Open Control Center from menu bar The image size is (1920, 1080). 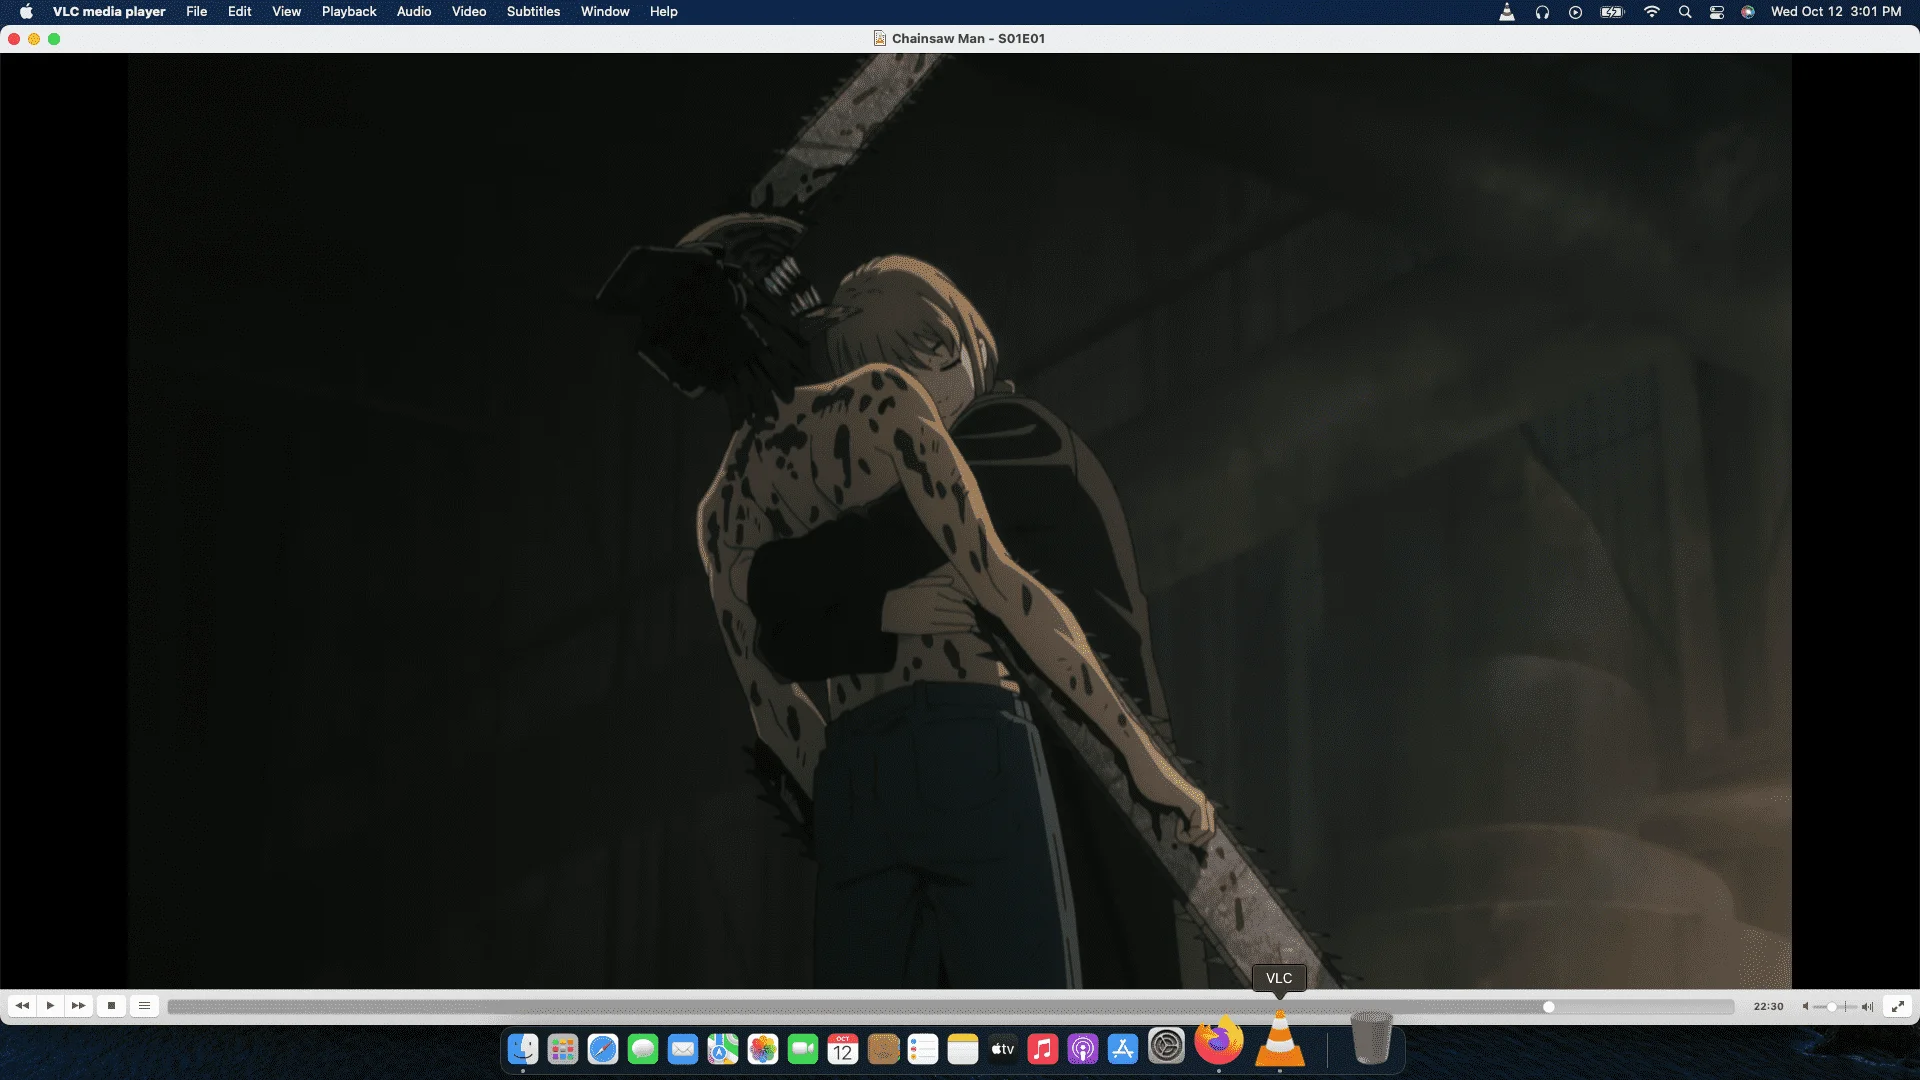click(1717, 12)
